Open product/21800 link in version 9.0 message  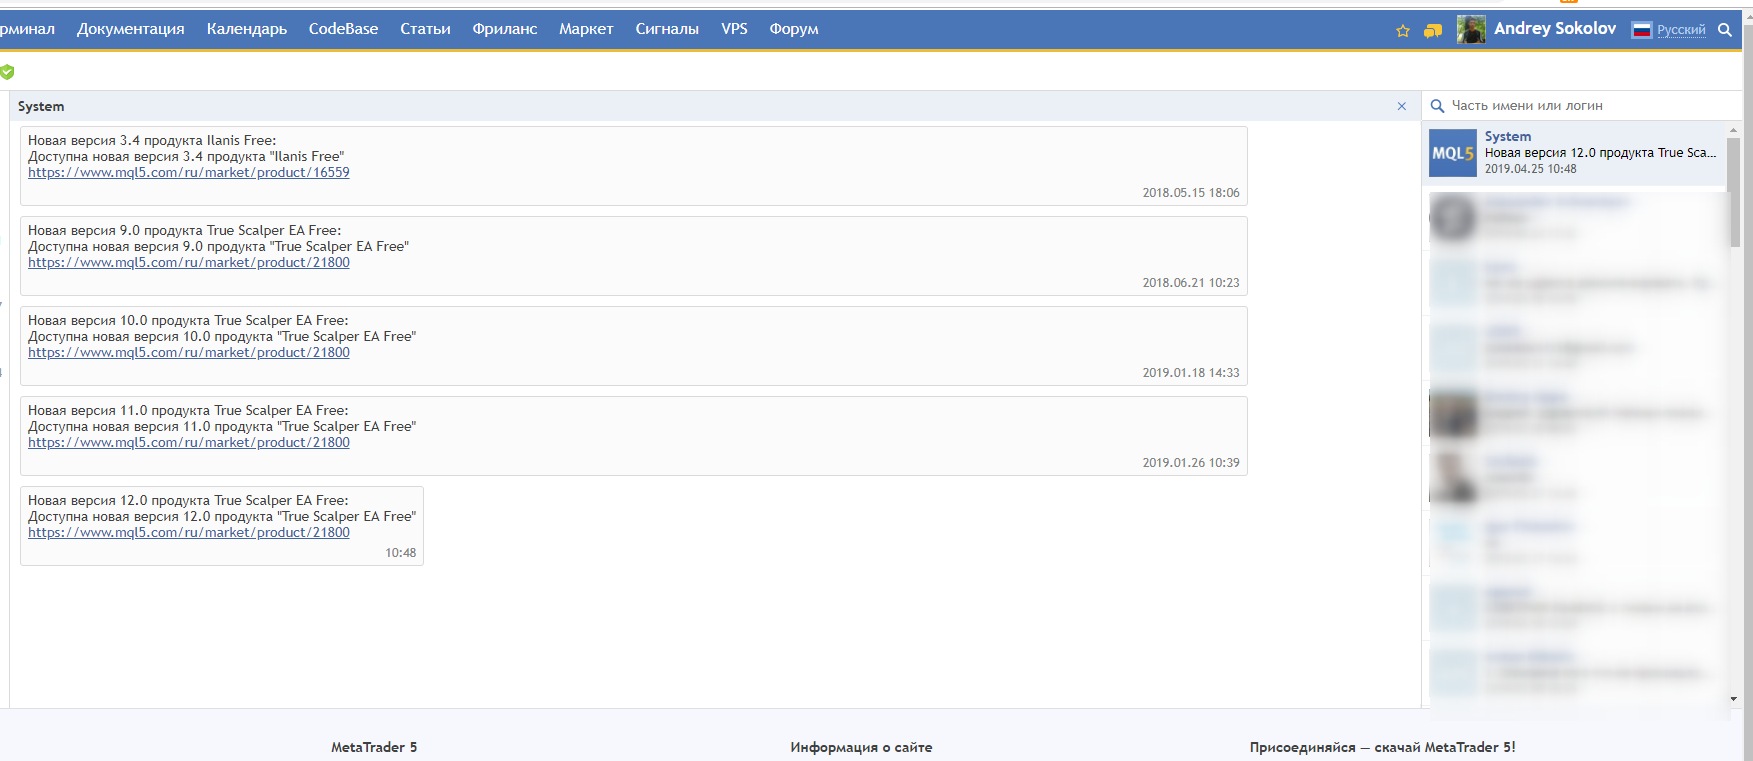(189, 263)
